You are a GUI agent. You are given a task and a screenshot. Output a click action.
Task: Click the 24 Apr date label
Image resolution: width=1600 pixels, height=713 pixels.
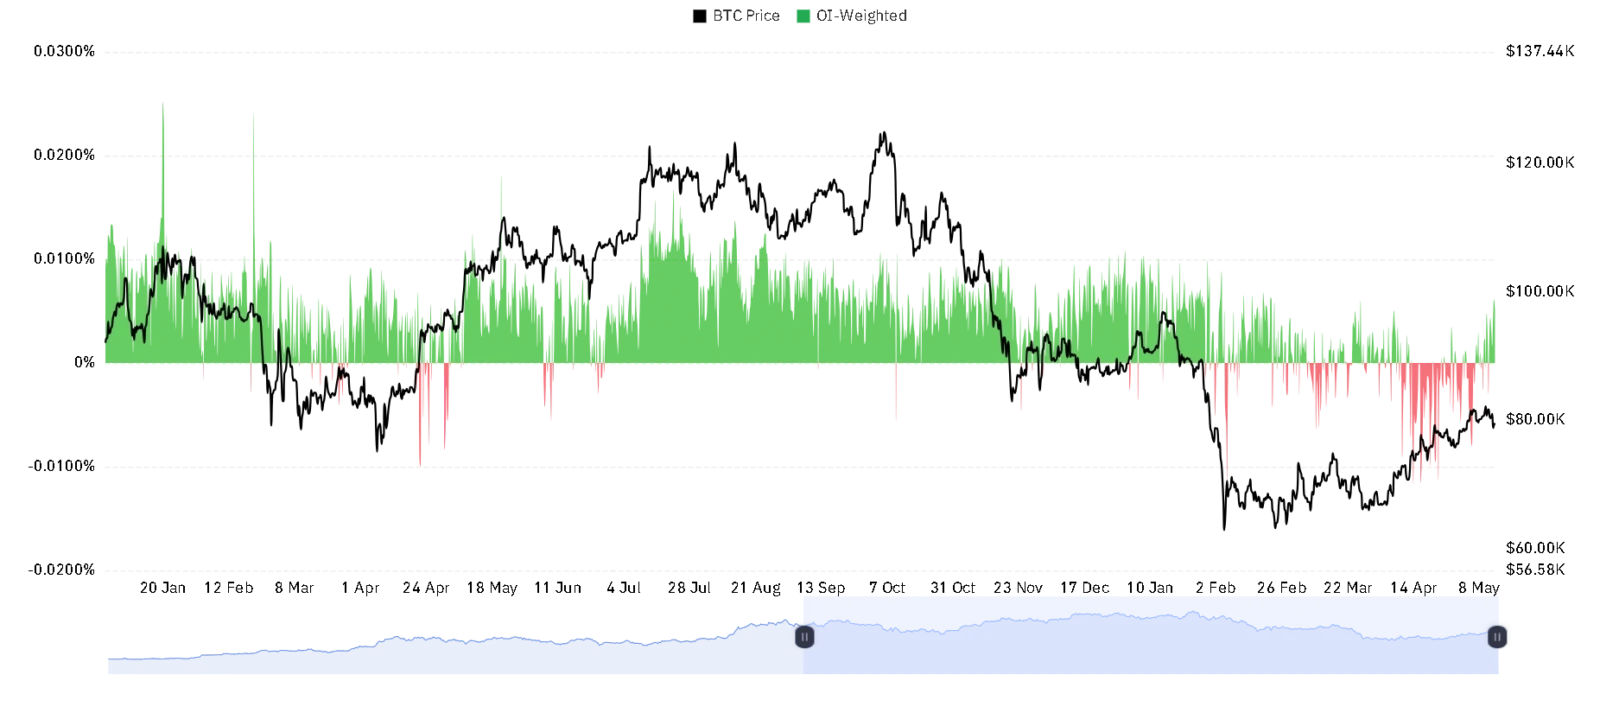(426, 588)
